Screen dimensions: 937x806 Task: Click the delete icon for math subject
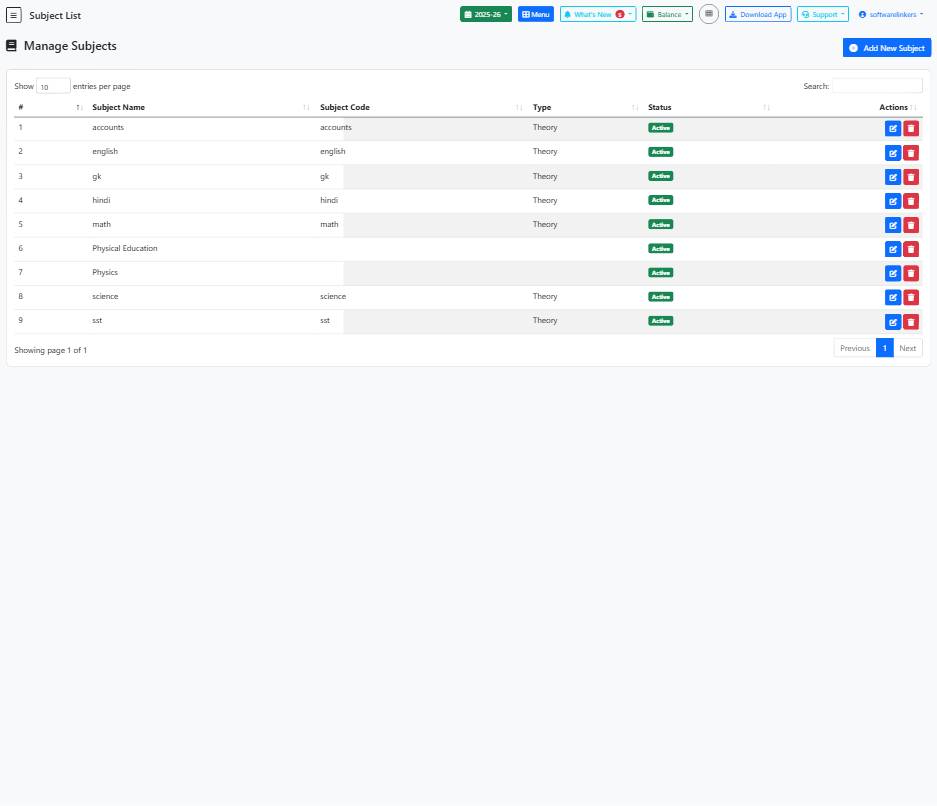click(x=911, y=225)
